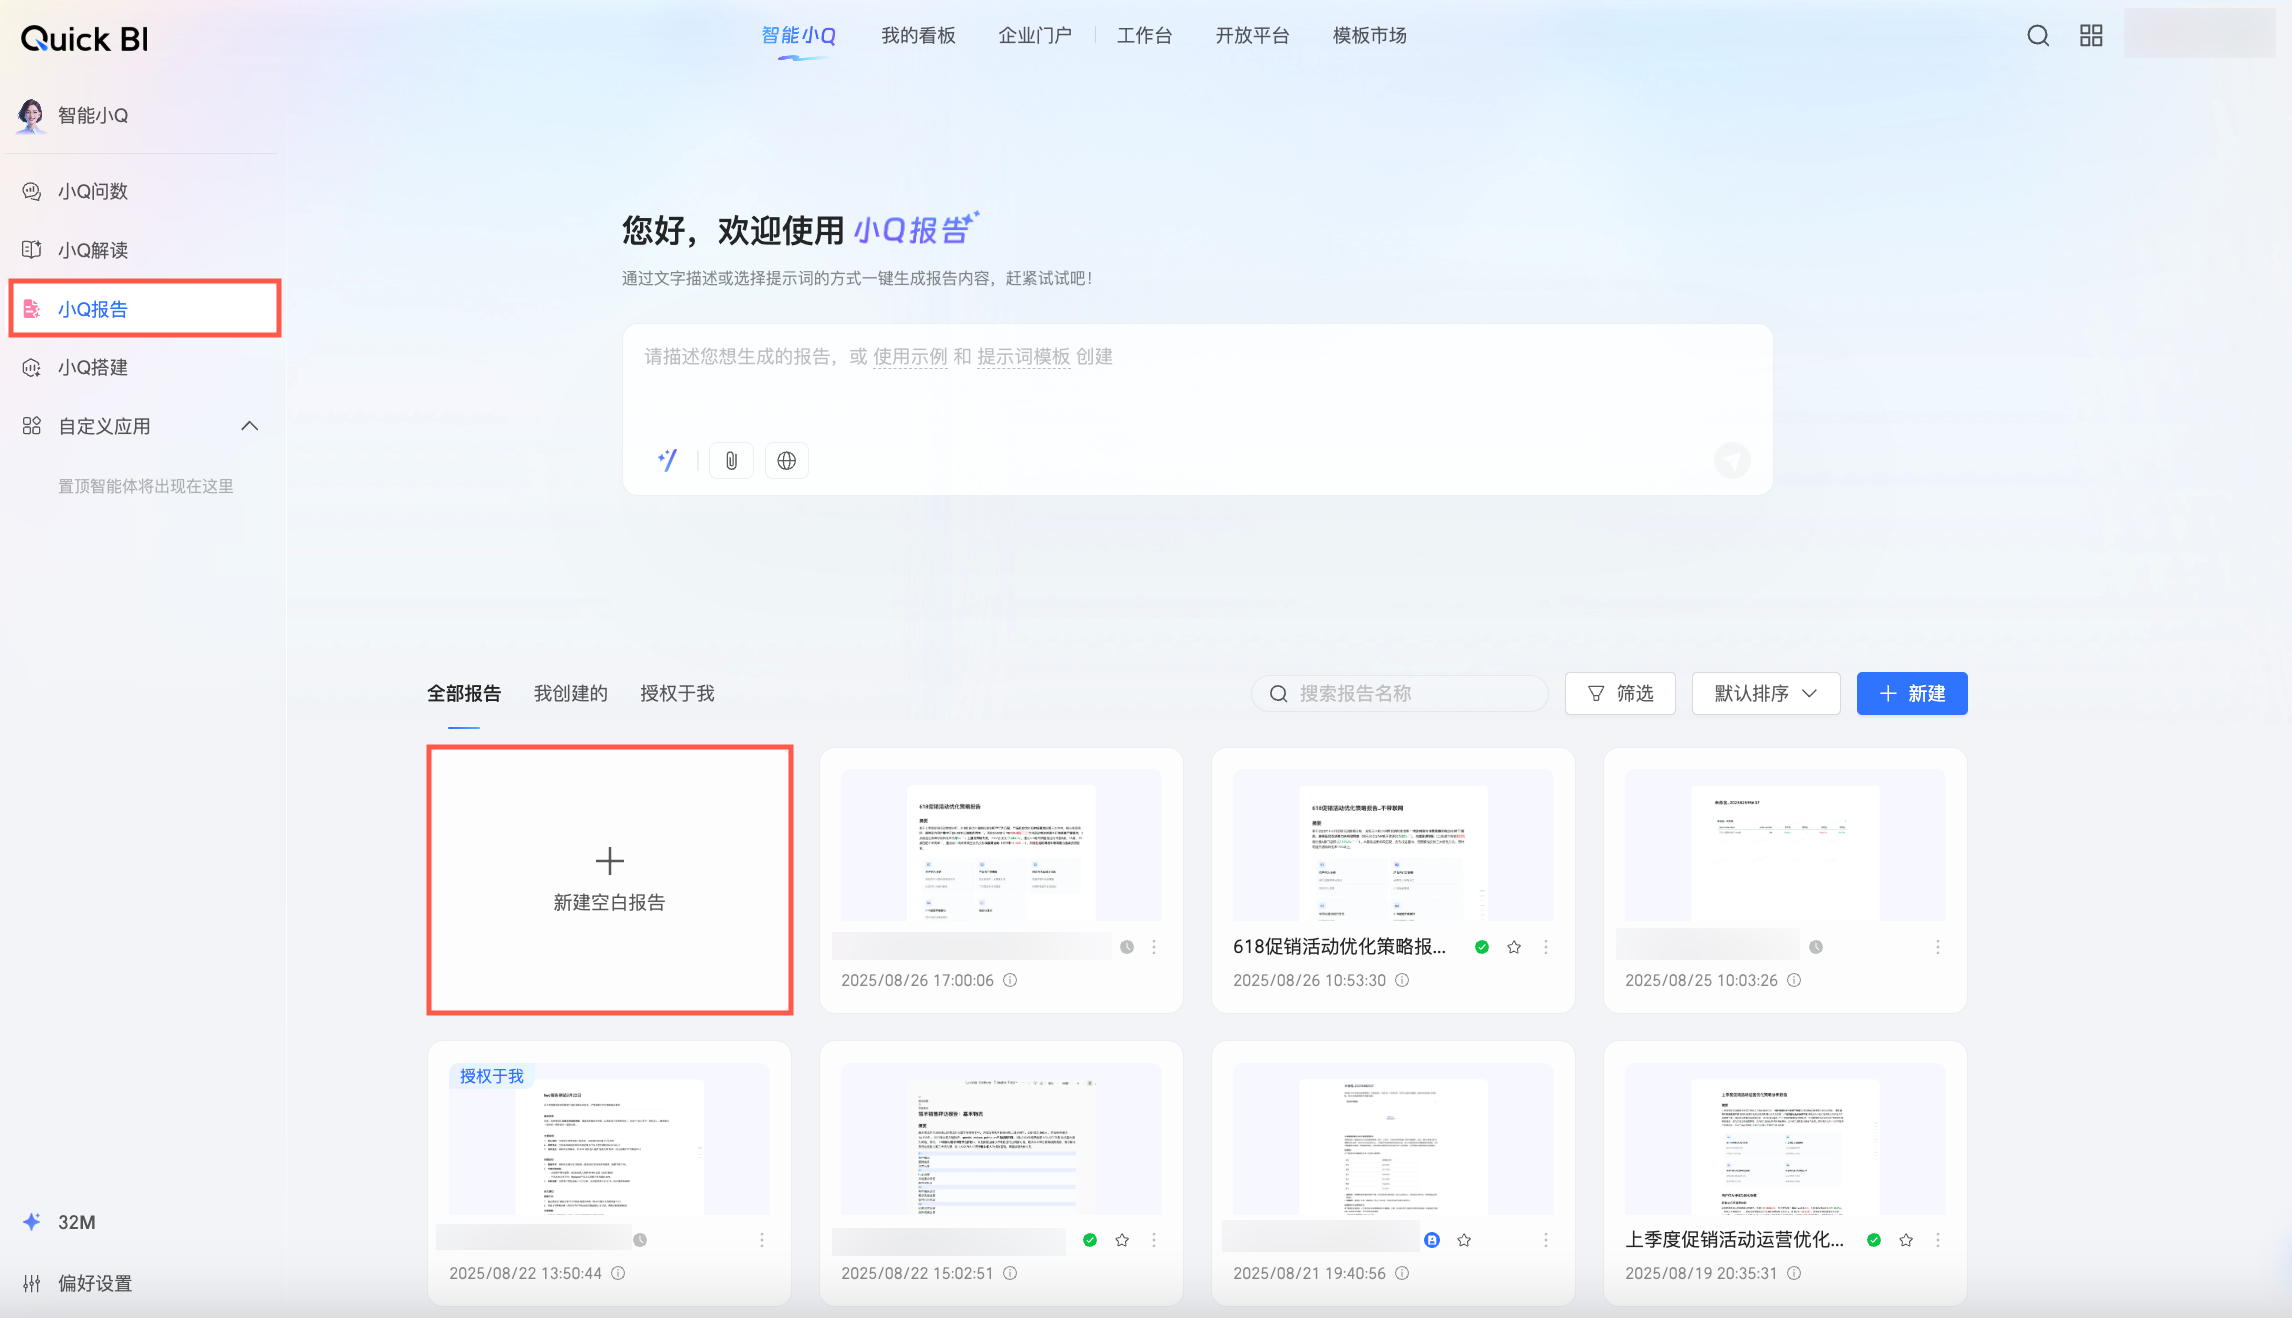Click the 使用示例 link in the prompt
The height and width of the screenshot is (1318, 2292).
point(910,357)
